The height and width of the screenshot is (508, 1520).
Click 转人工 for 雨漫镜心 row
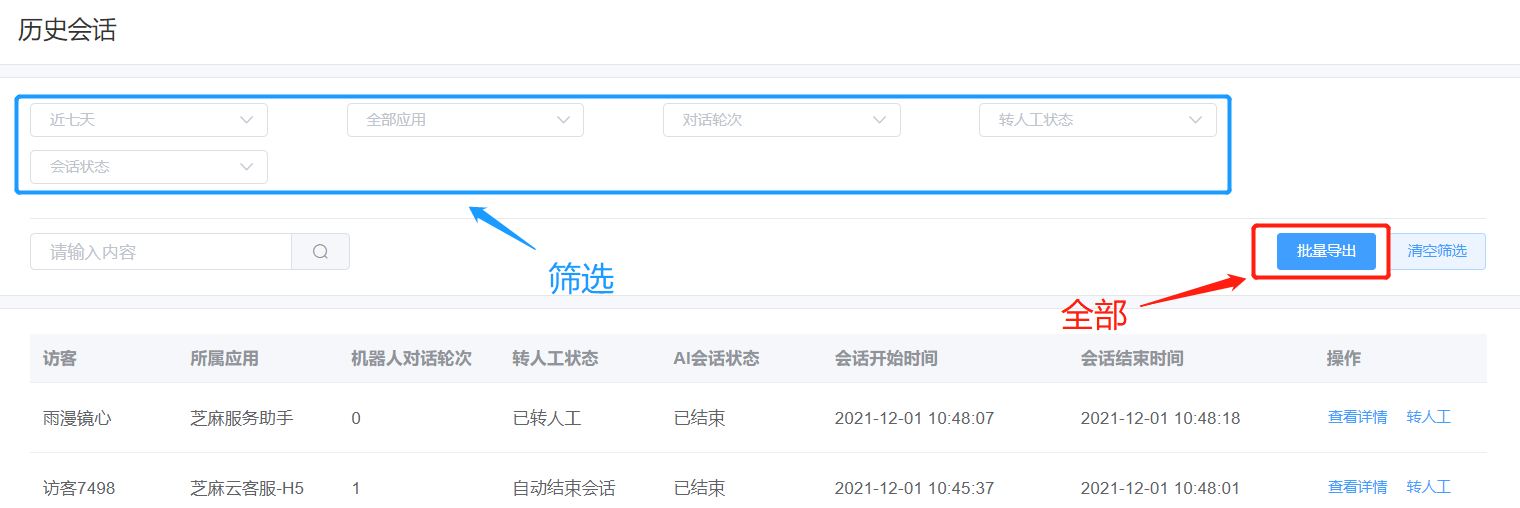(x=1428, y=417)
